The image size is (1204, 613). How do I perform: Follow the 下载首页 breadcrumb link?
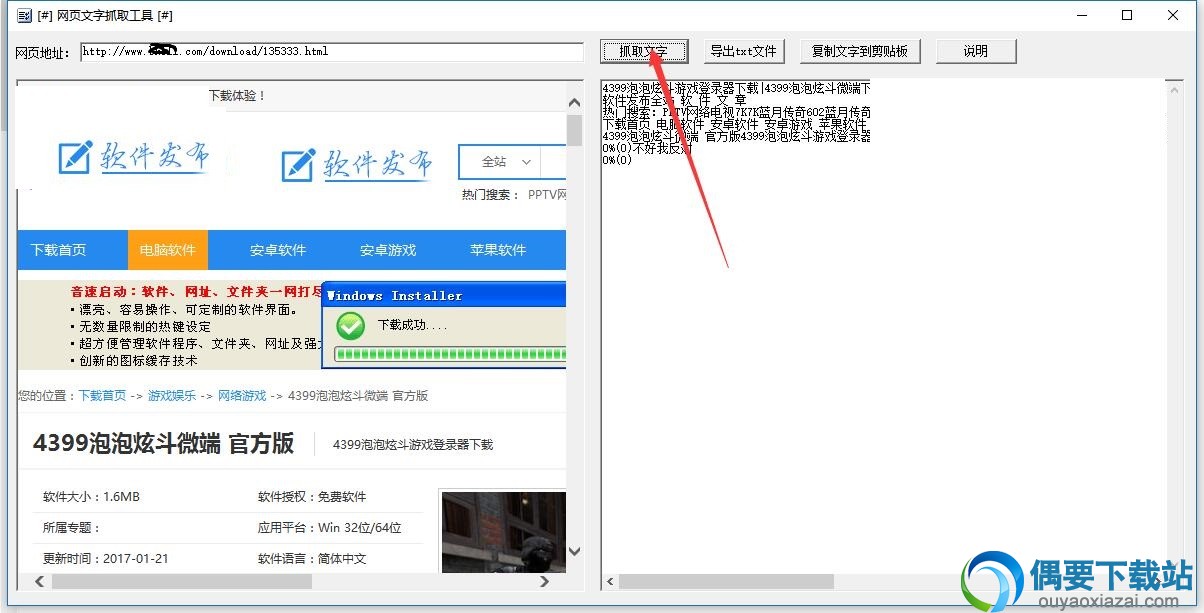(103, 396)
